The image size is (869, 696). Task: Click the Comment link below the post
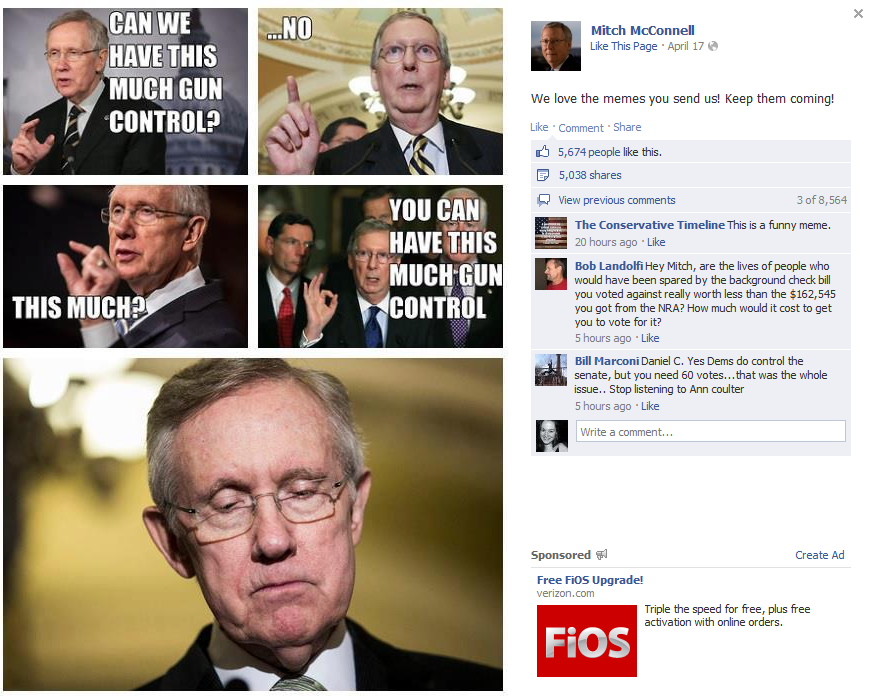(x=581, y=127)
